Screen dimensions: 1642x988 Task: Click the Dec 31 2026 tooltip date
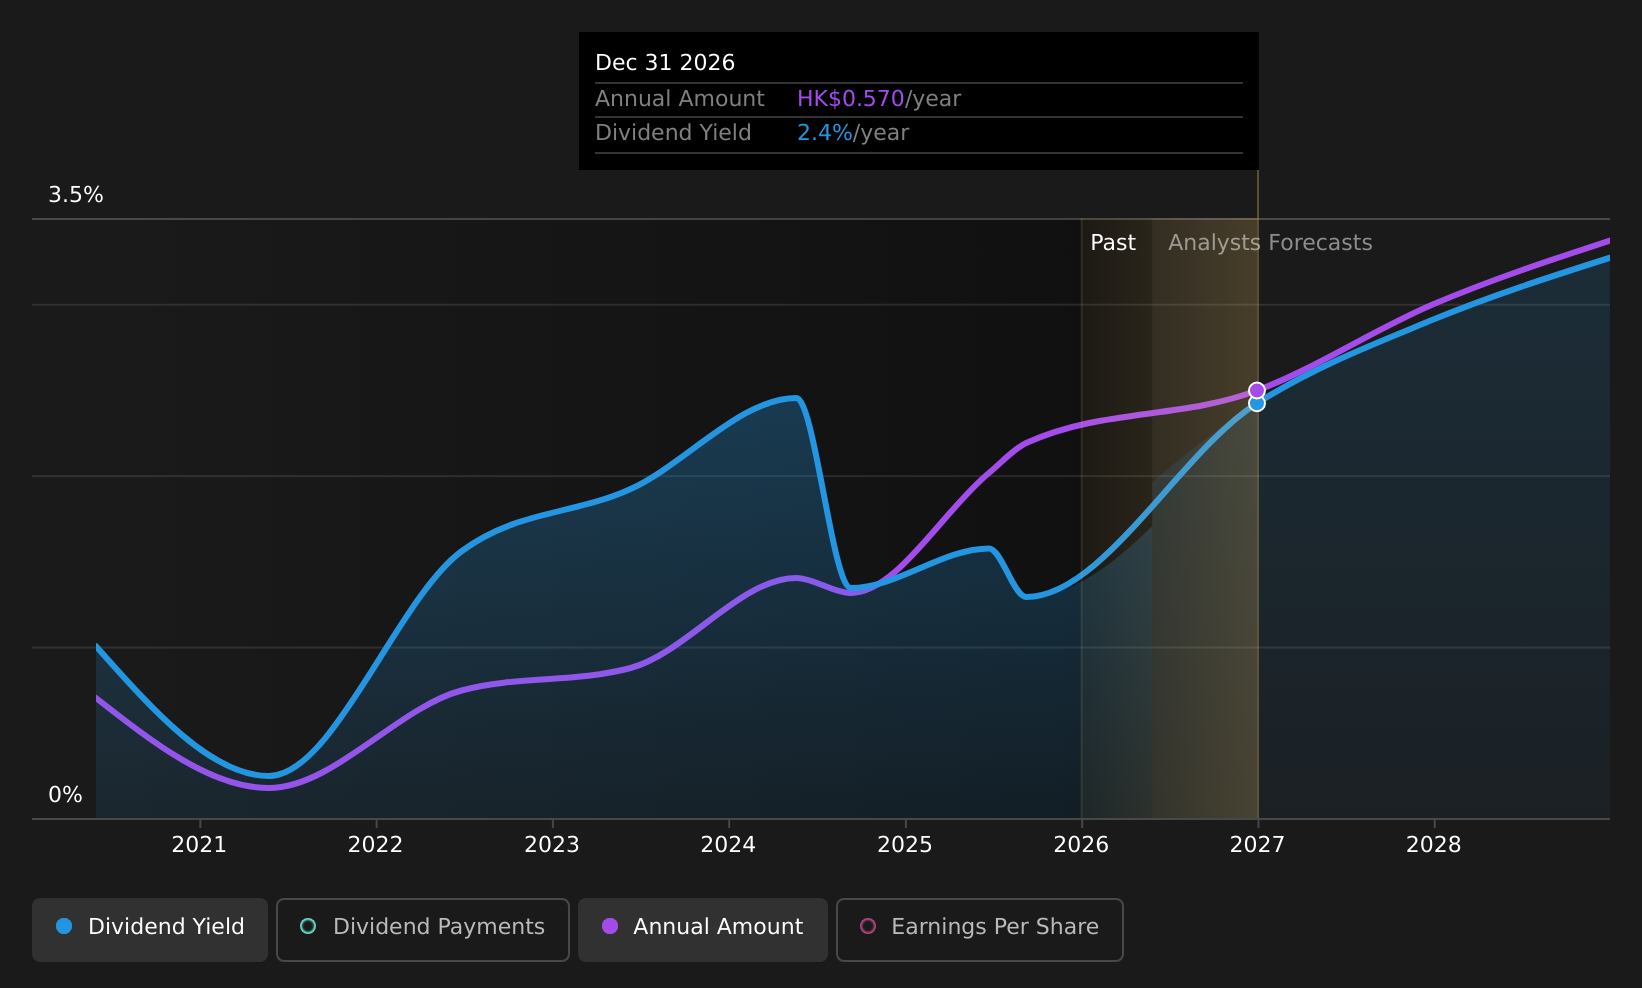[x=665, y=63]
